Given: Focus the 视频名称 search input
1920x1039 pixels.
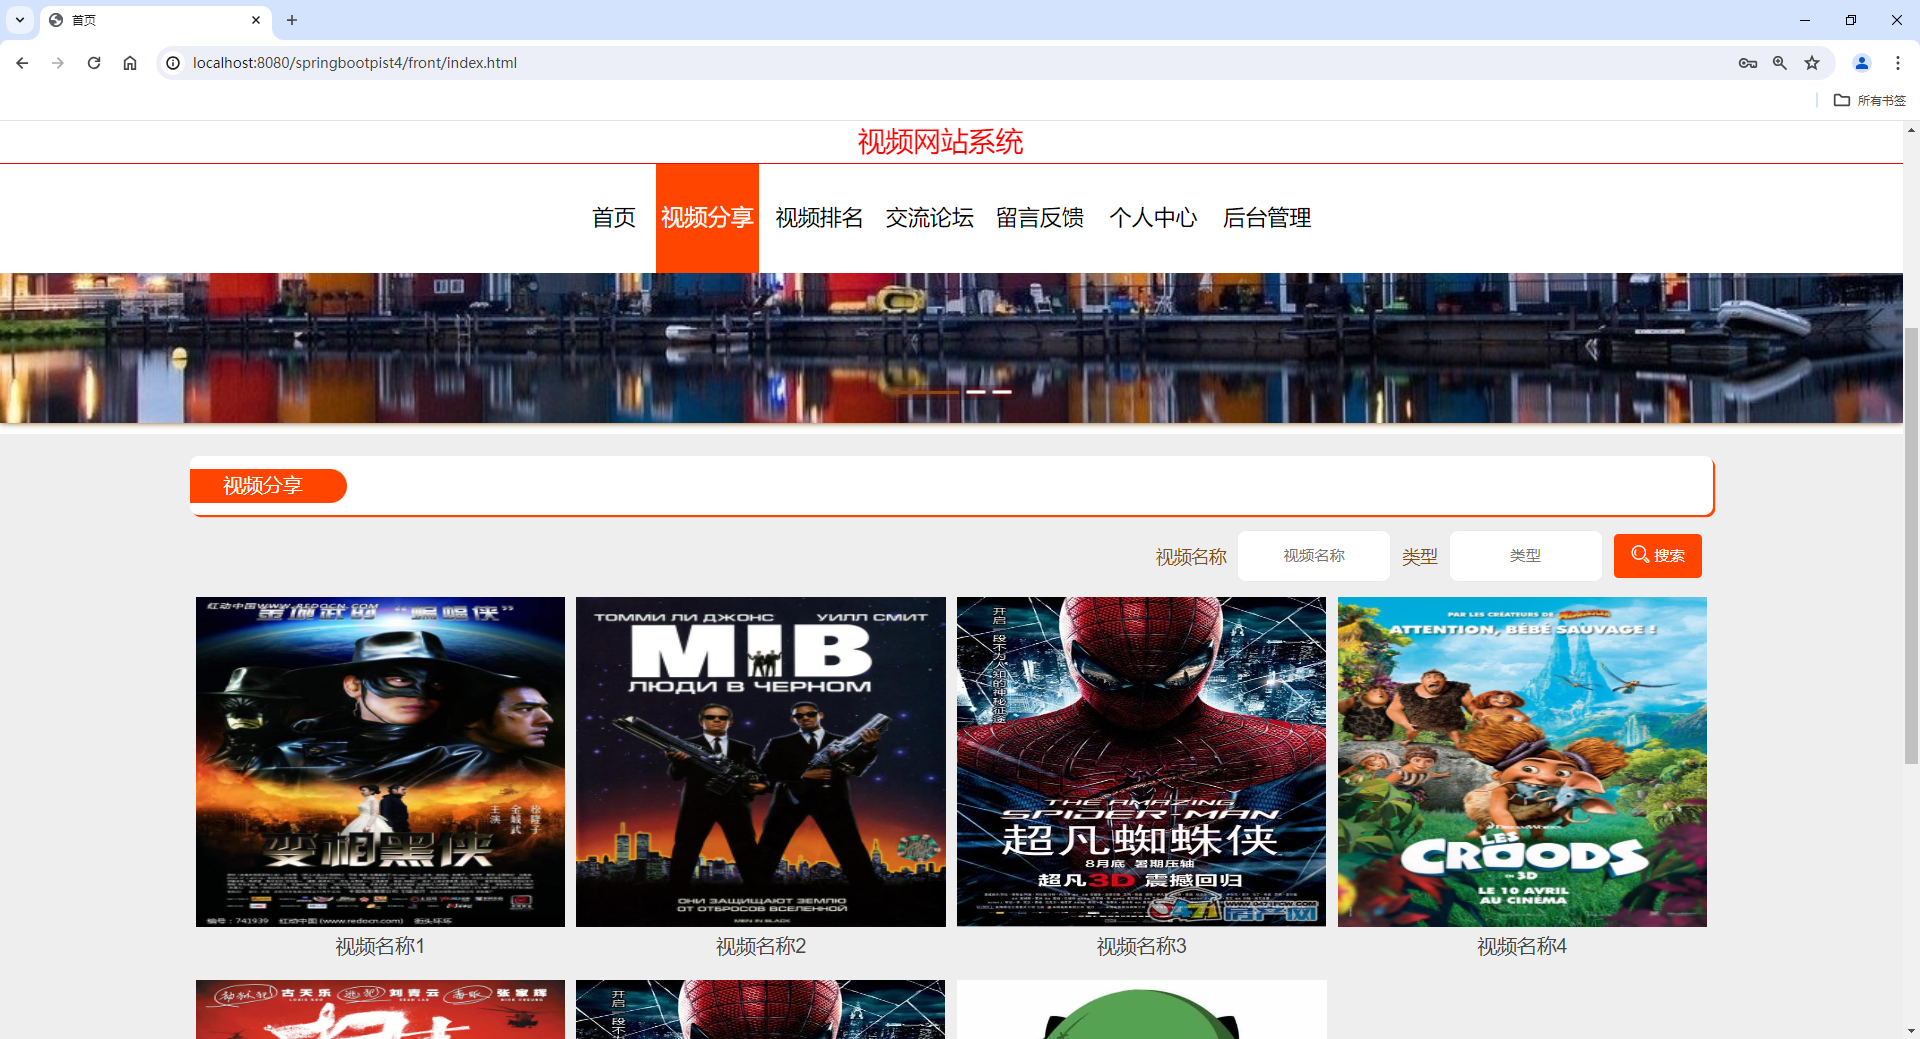Looking at the screenshot, I should (x=1314, y=556).
